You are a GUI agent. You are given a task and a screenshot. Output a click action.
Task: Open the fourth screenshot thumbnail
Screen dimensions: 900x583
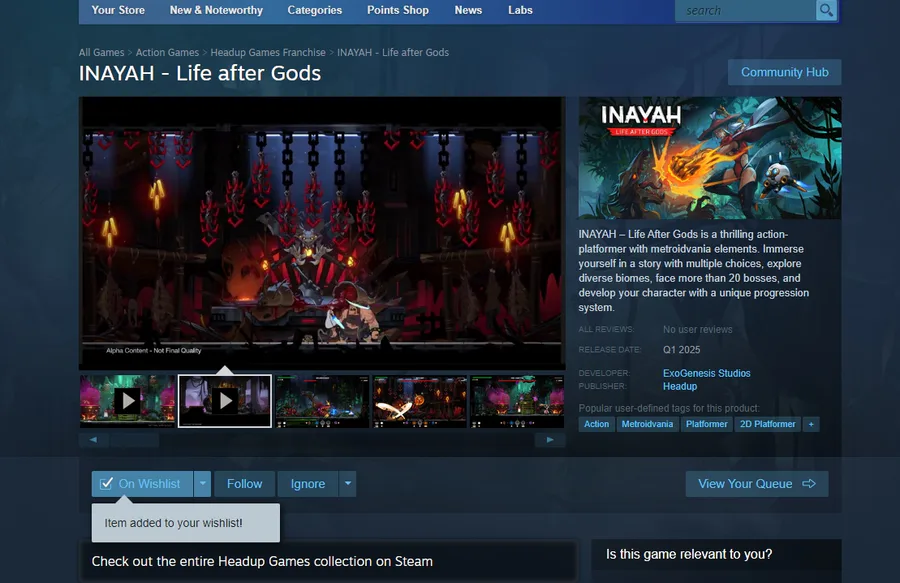click(x=420, y=401)
